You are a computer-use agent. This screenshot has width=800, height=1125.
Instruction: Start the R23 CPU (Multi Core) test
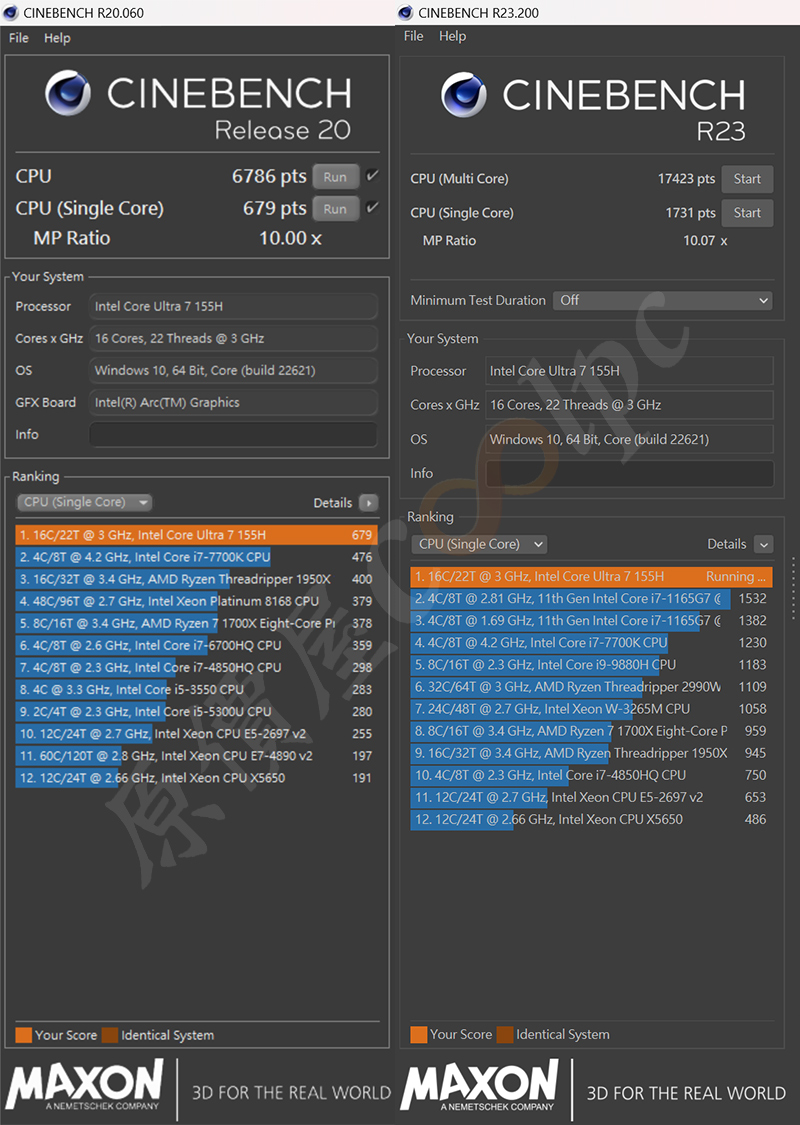pyautogui.click(x=747, y=179)
